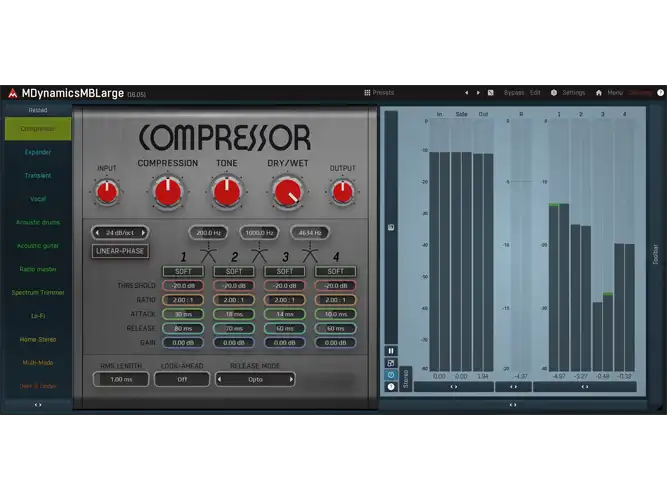
Task: Click the random preset dice icon in title bar
Action: point(490,92)
